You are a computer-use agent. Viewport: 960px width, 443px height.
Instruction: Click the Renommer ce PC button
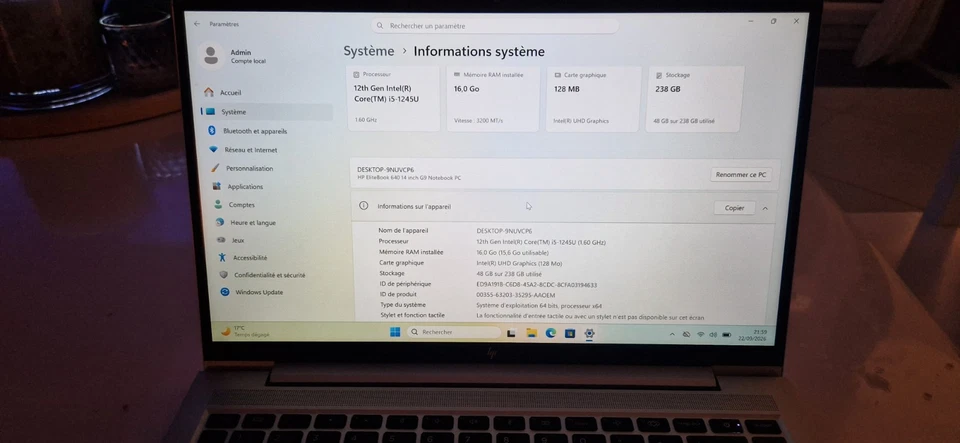741,174
